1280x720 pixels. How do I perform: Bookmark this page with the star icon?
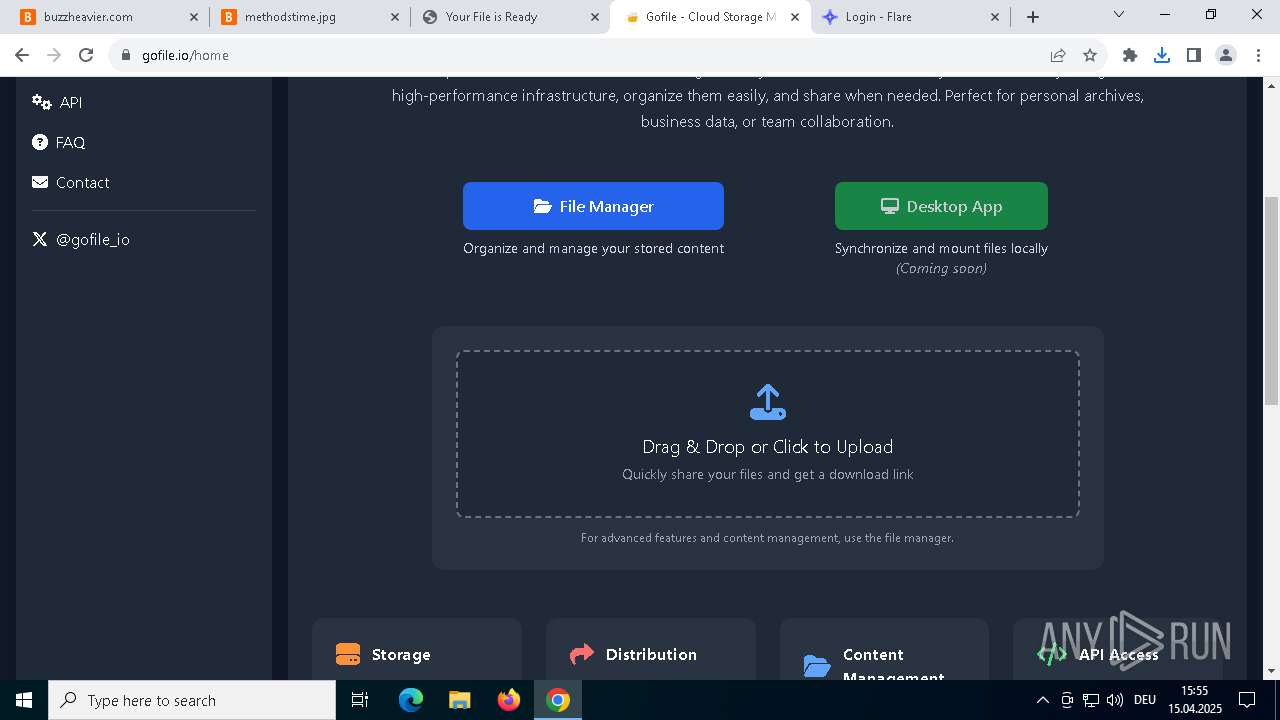point(1090,55)
